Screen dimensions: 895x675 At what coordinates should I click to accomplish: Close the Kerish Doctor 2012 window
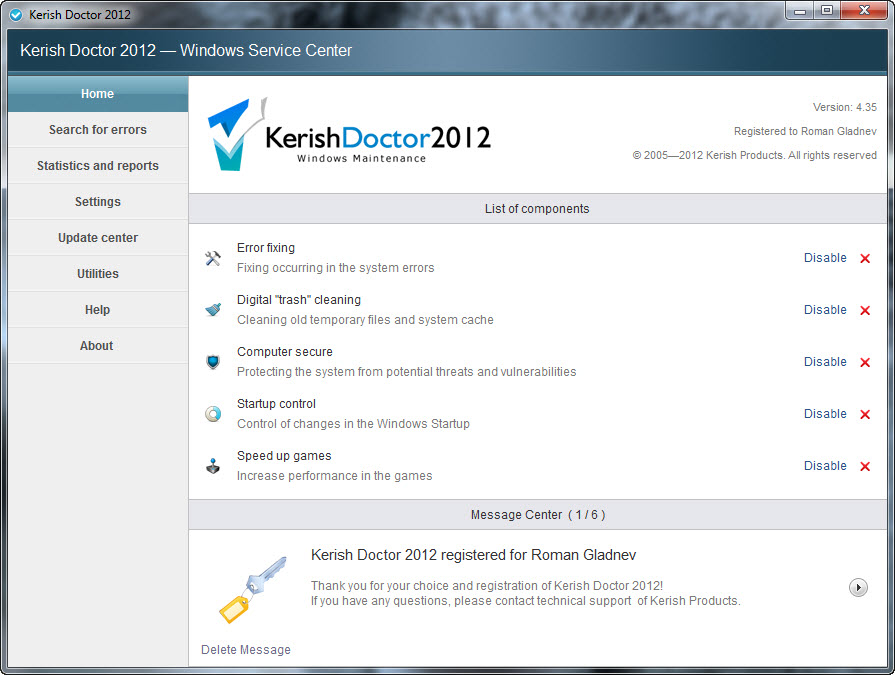pos(864,11)
